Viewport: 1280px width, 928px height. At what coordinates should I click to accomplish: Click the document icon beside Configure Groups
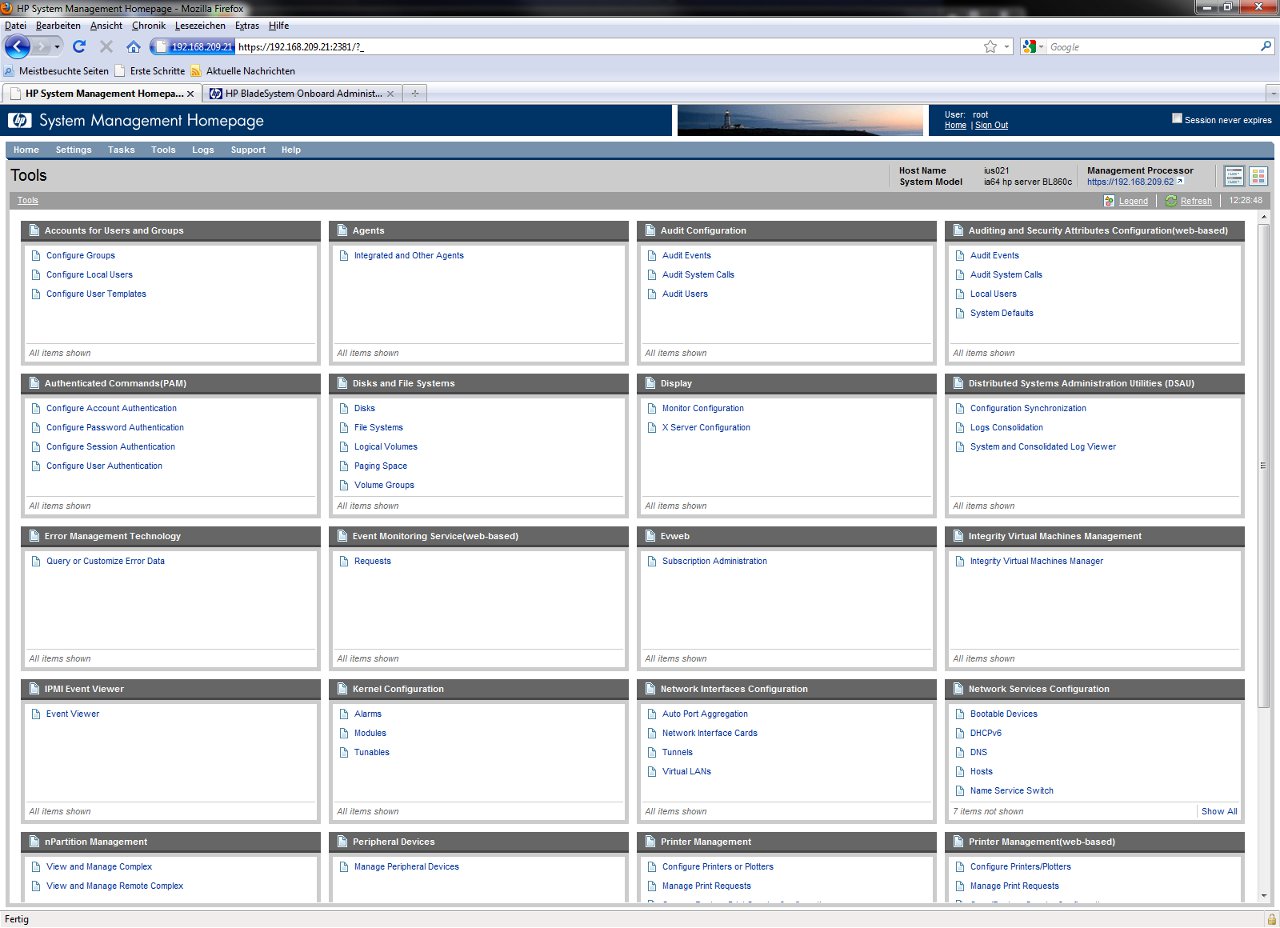(x=37, y=256)
